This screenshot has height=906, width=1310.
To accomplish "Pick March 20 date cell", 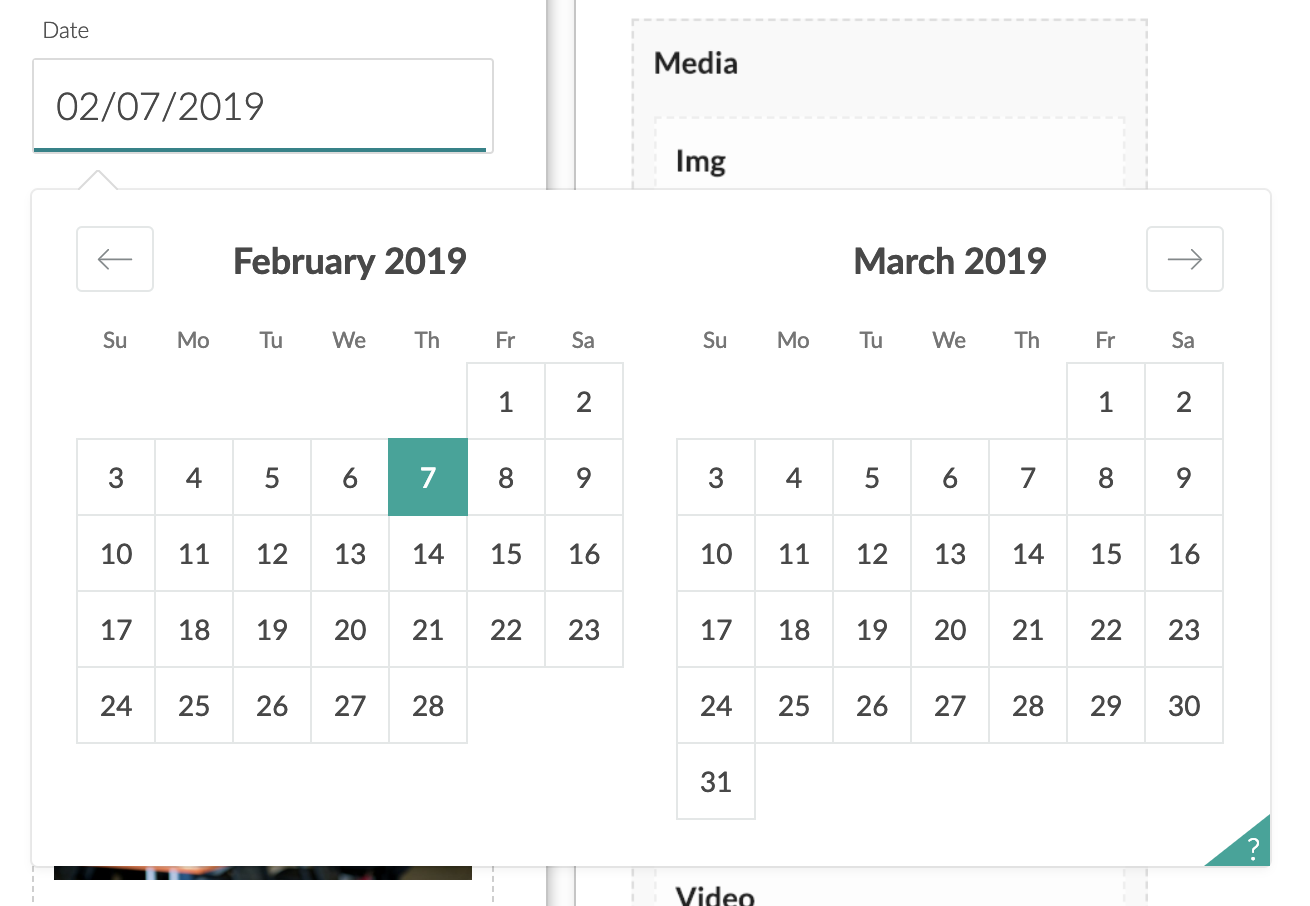I will click(x=950, y=629).
